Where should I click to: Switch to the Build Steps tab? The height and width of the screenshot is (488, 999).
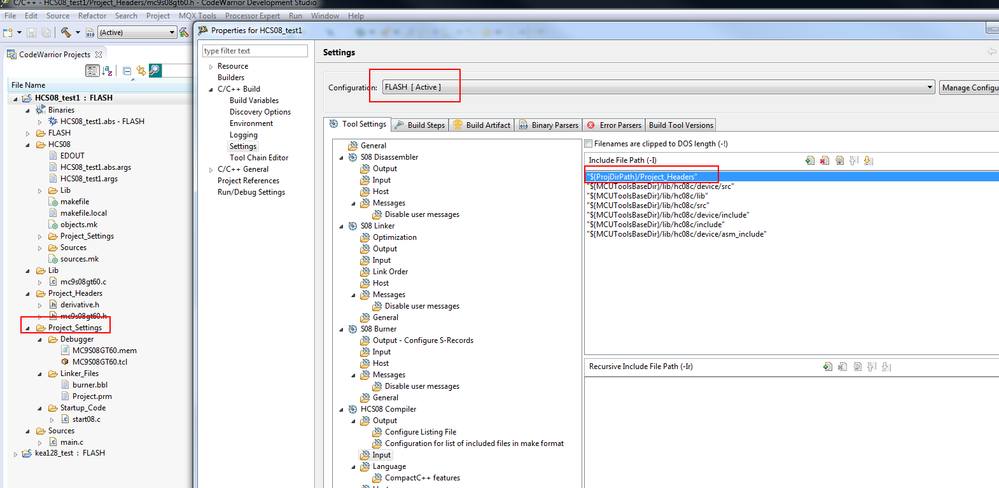[x=419, y=125]
